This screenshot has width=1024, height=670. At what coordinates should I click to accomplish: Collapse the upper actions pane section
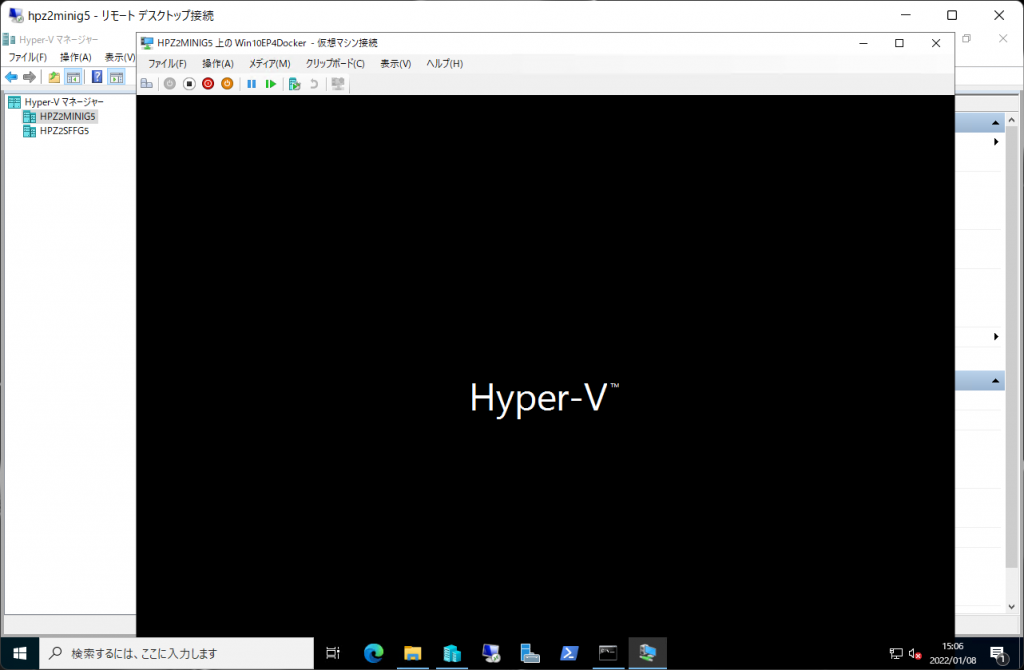(x=995, y=123)
